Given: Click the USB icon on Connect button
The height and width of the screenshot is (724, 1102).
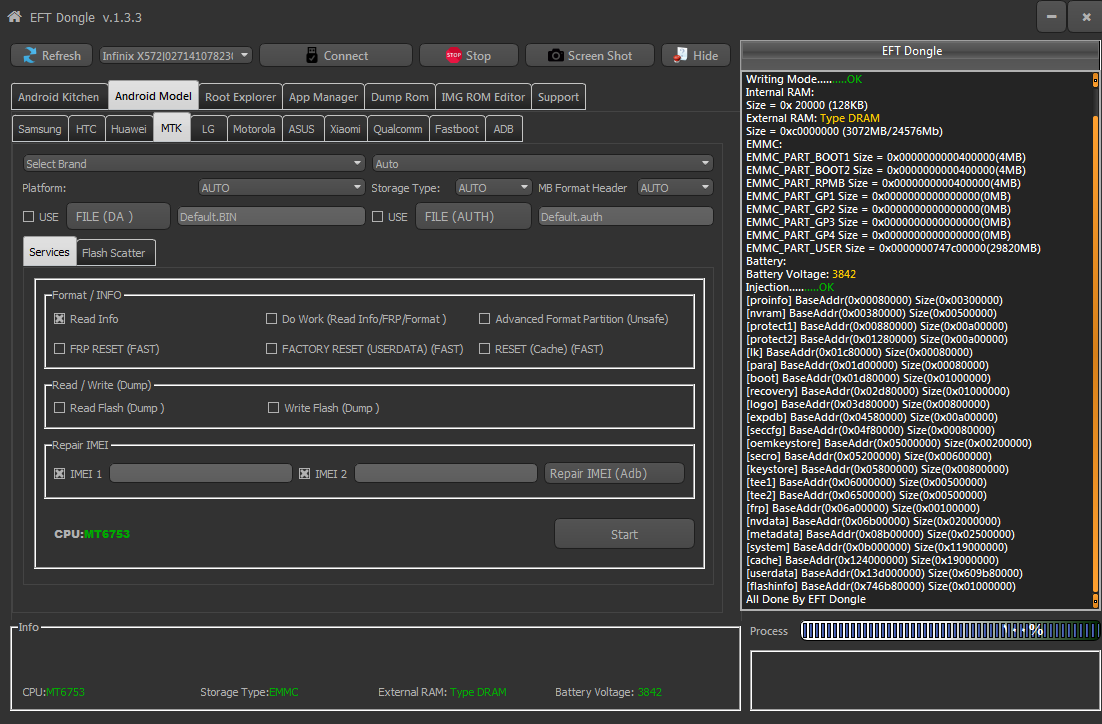Looking at the screenshot, I should 311,56.
